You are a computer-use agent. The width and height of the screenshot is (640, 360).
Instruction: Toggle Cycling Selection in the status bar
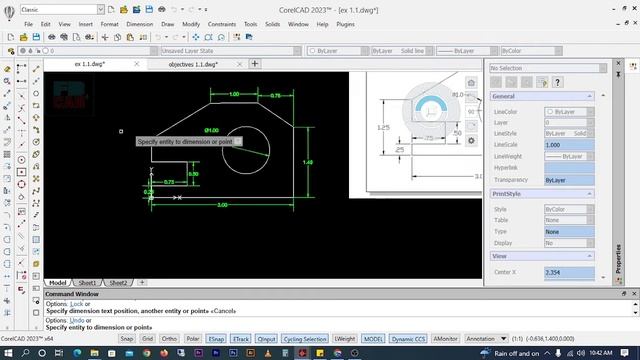point(305,339)
